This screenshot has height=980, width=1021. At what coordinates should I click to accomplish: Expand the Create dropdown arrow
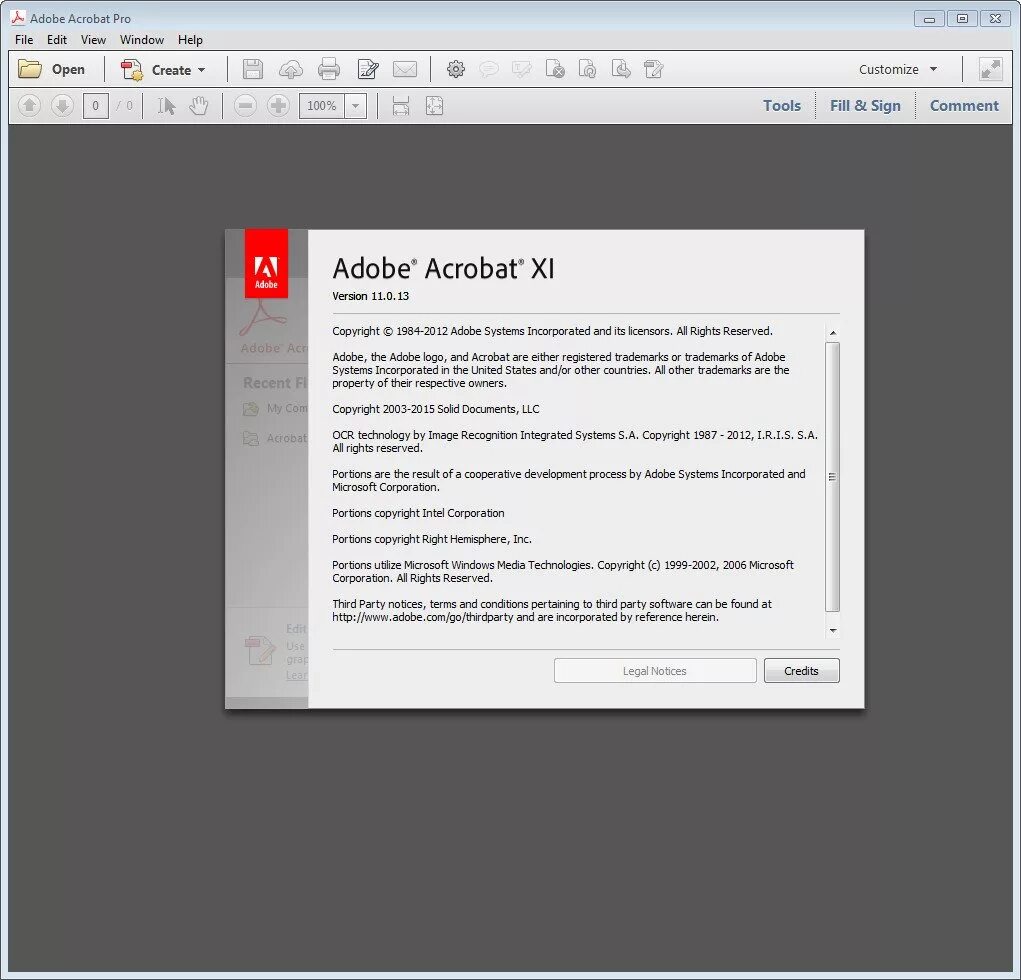coord(201,70)
